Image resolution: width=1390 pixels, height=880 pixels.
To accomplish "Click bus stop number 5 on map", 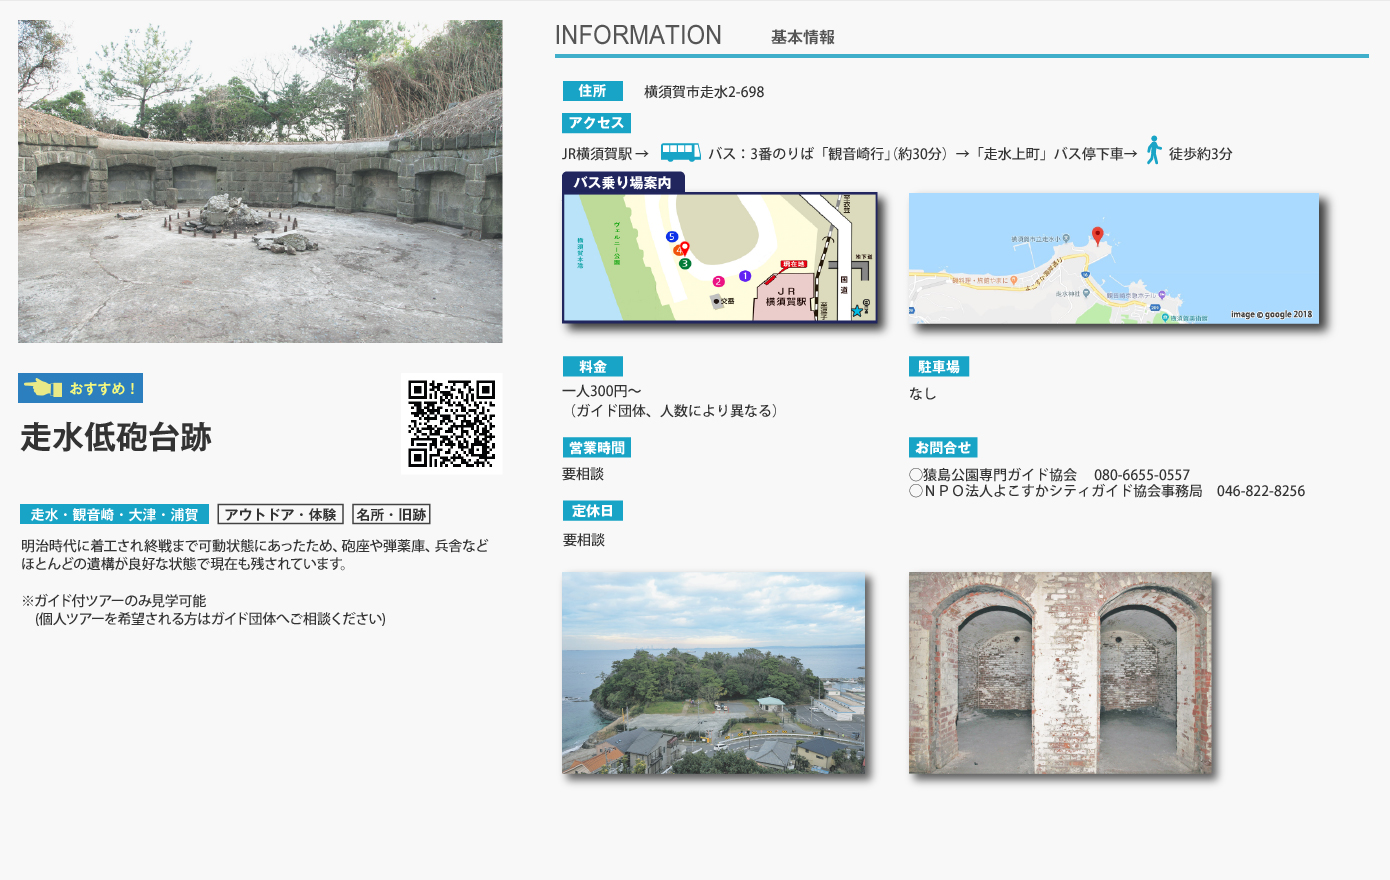I will click(672, 237).
